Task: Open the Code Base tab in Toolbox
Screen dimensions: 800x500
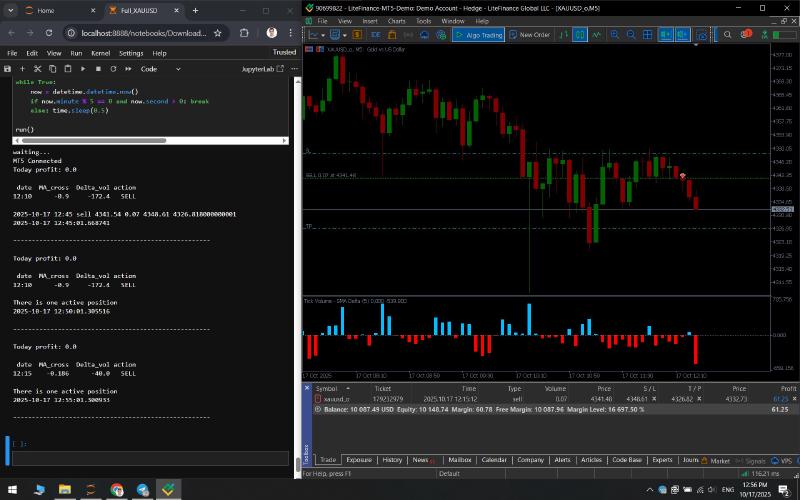Action: (x=627, y=460)
